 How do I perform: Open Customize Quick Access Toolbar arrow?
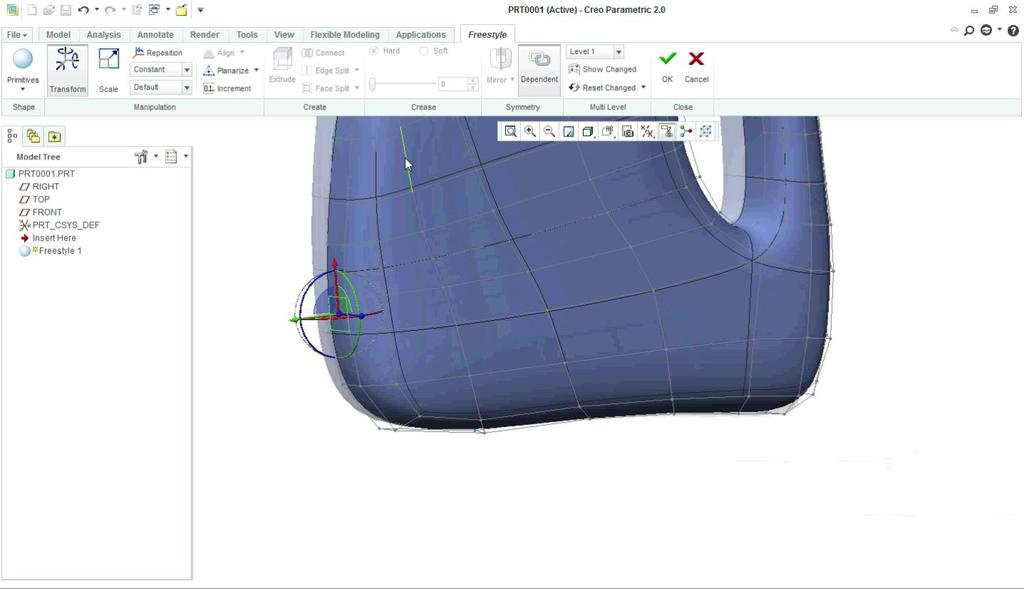pos(200,10)
